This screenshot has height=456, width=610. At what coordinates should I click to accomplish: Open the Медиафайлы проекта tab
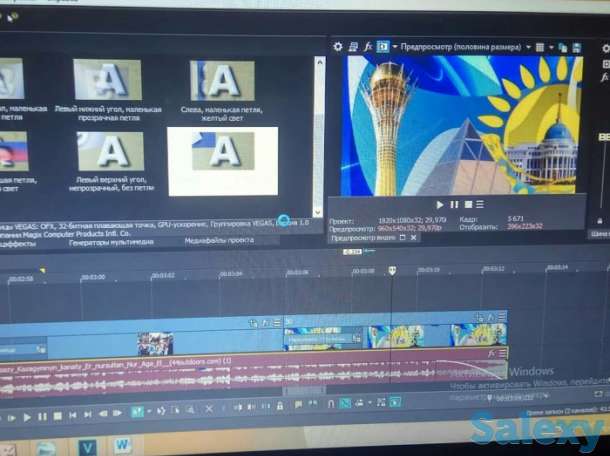click(219, 241)
